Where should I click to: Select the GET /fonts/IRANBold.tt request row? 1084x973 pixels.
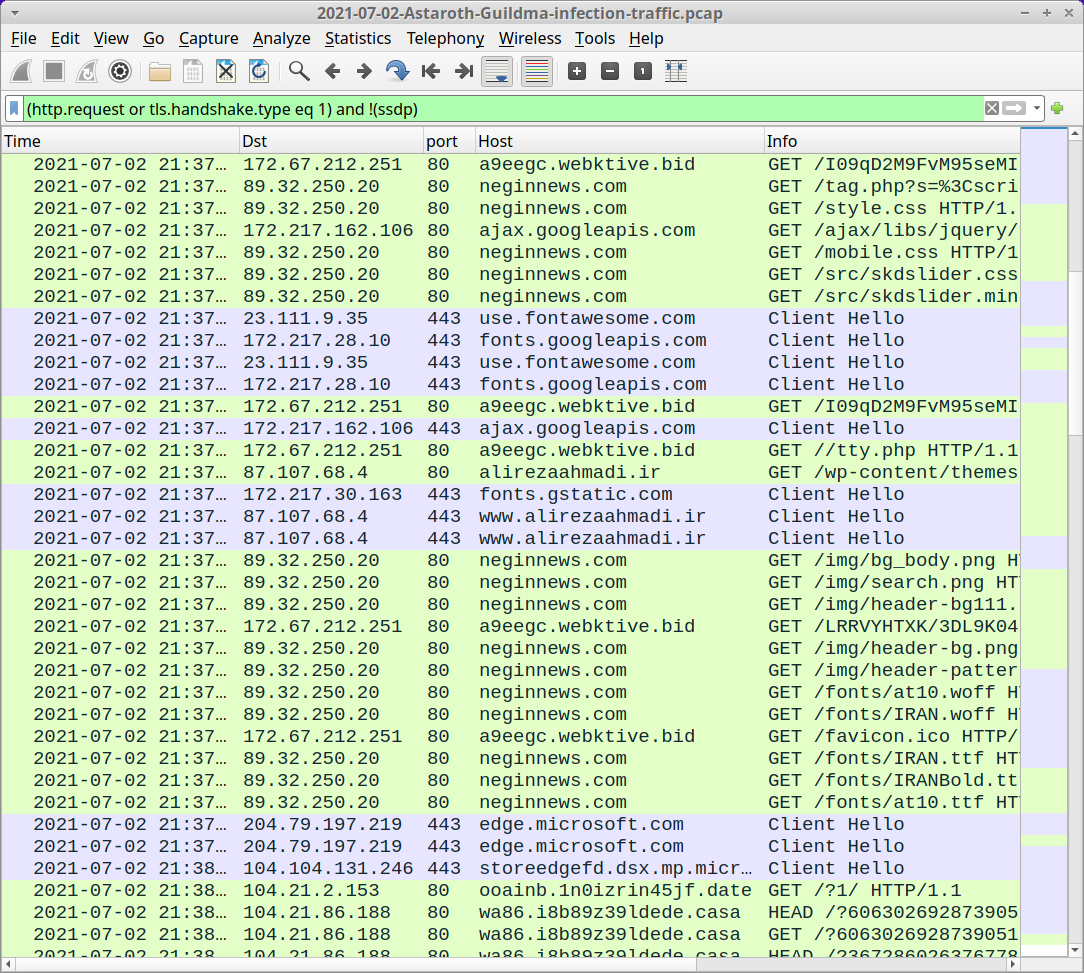point(511,781)
